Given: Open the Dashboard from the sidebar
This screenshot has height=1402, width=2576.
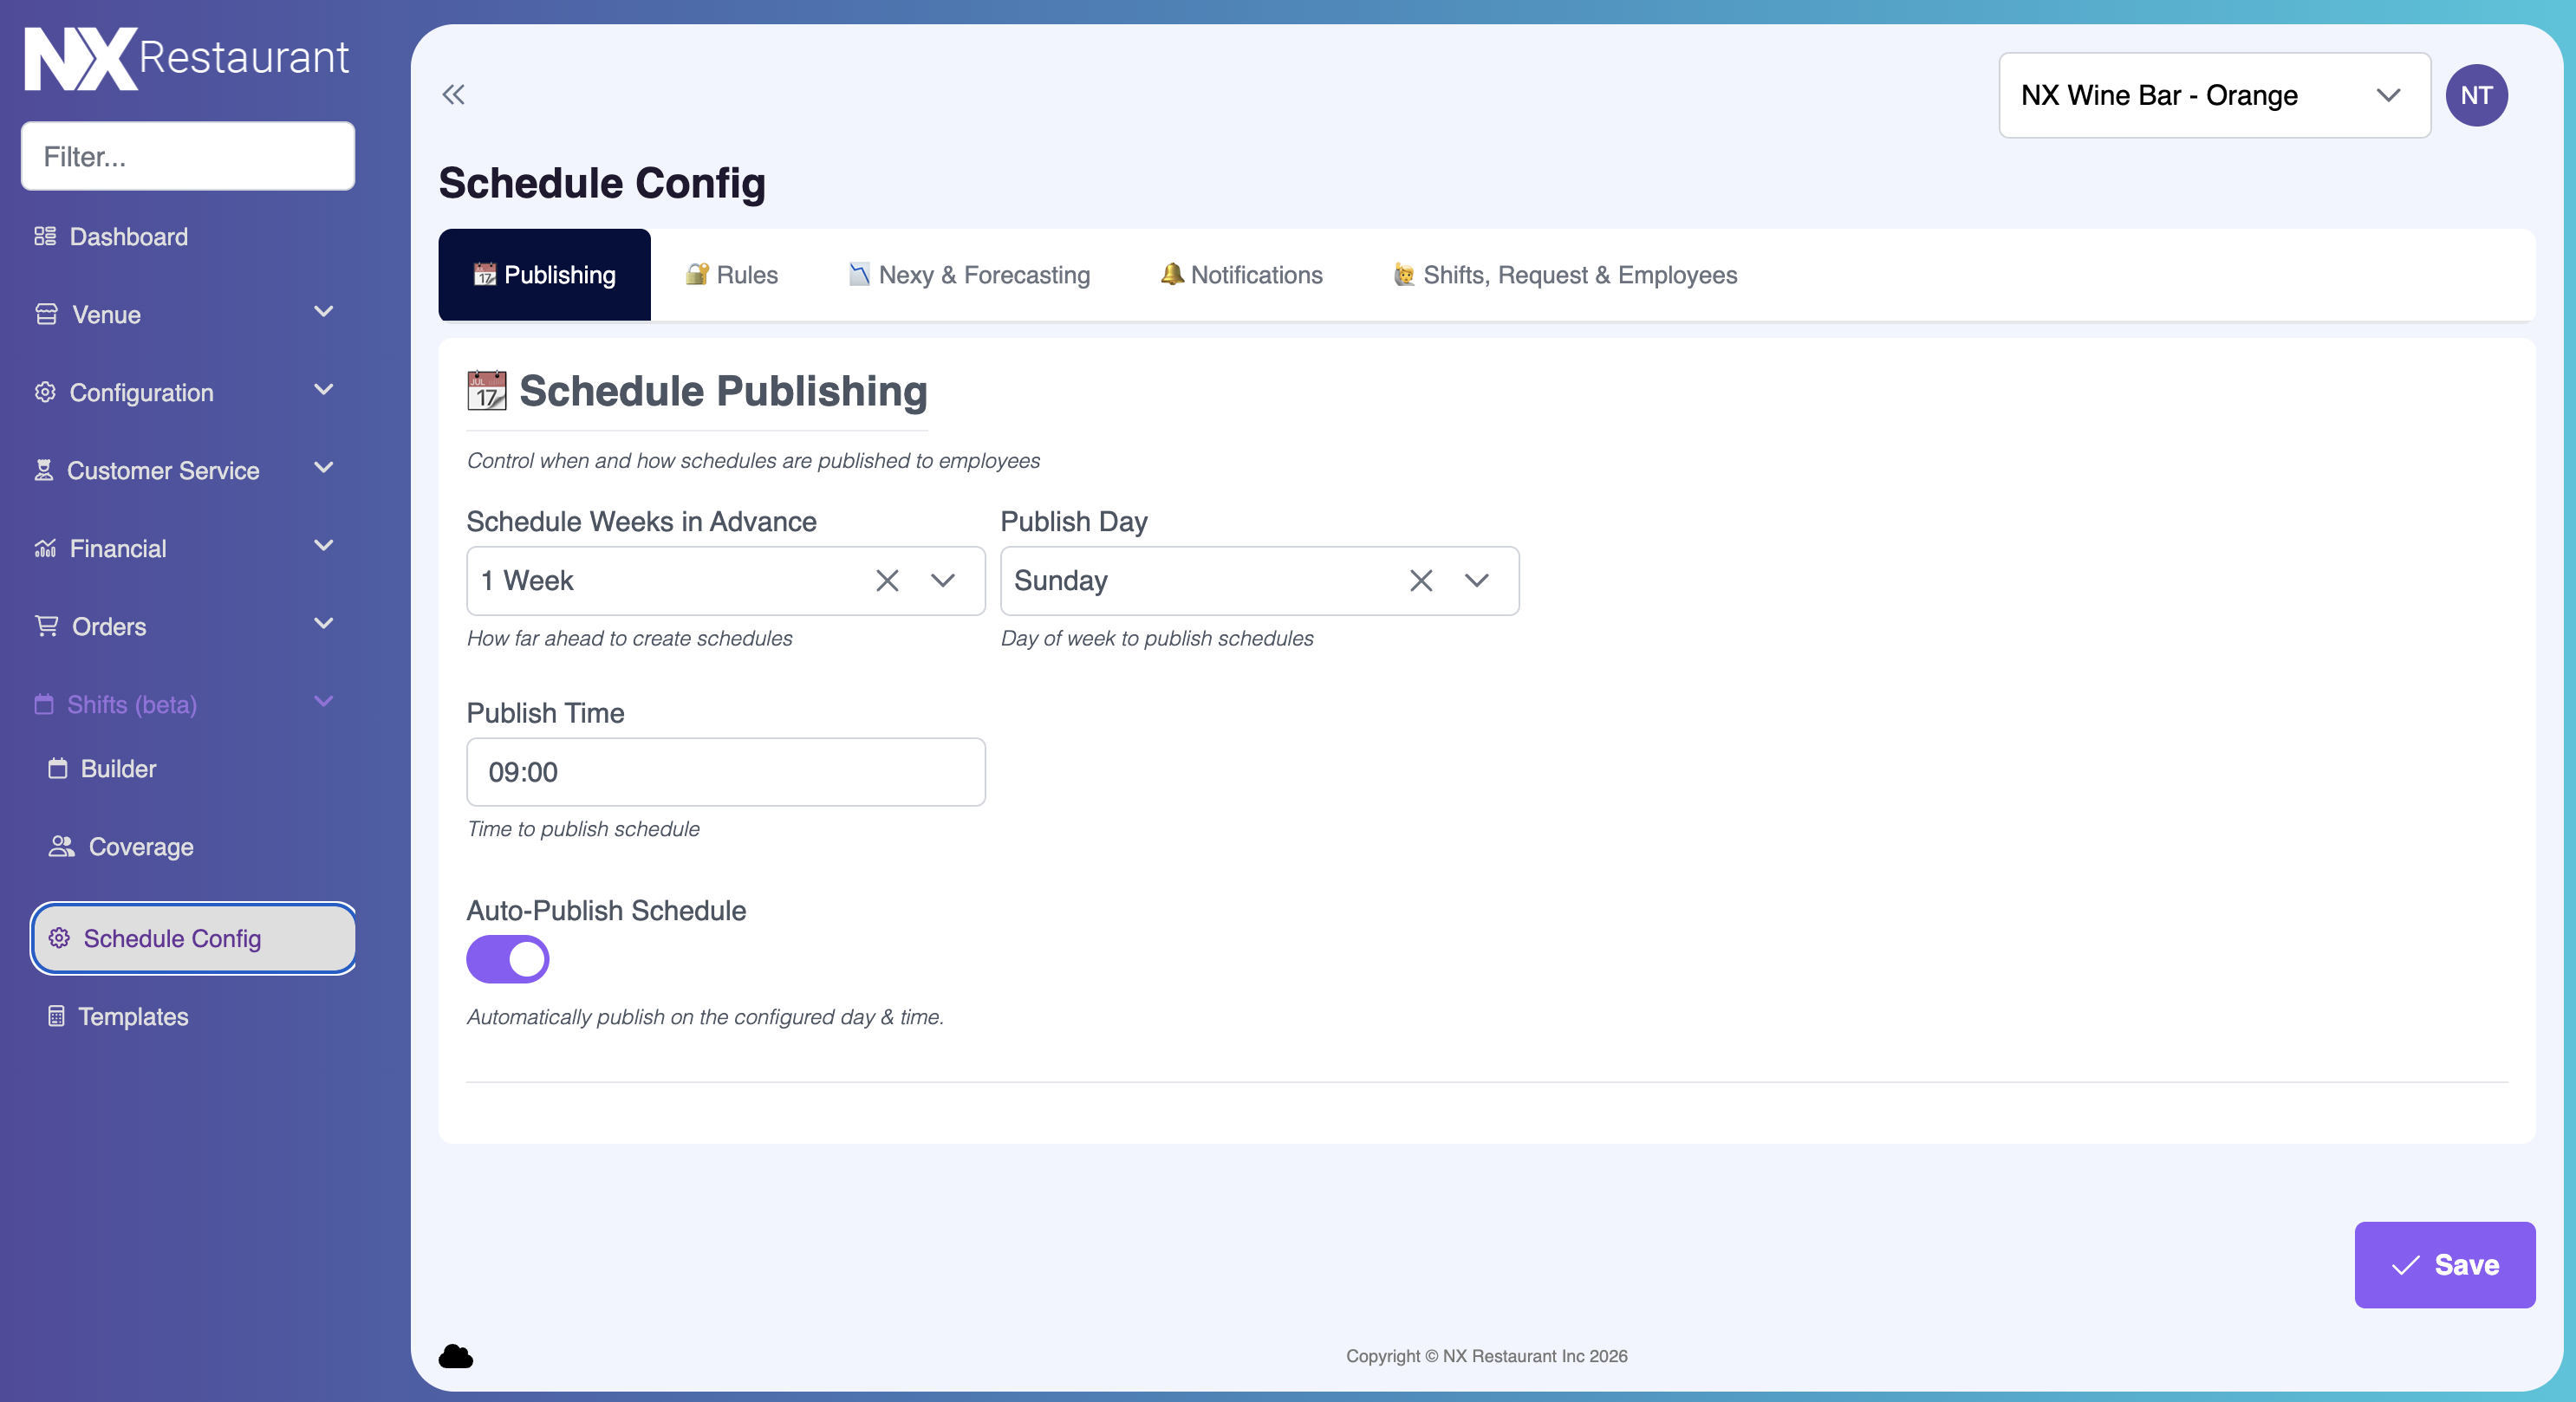Looking at the screenshot, I should (x=128, y=236).
